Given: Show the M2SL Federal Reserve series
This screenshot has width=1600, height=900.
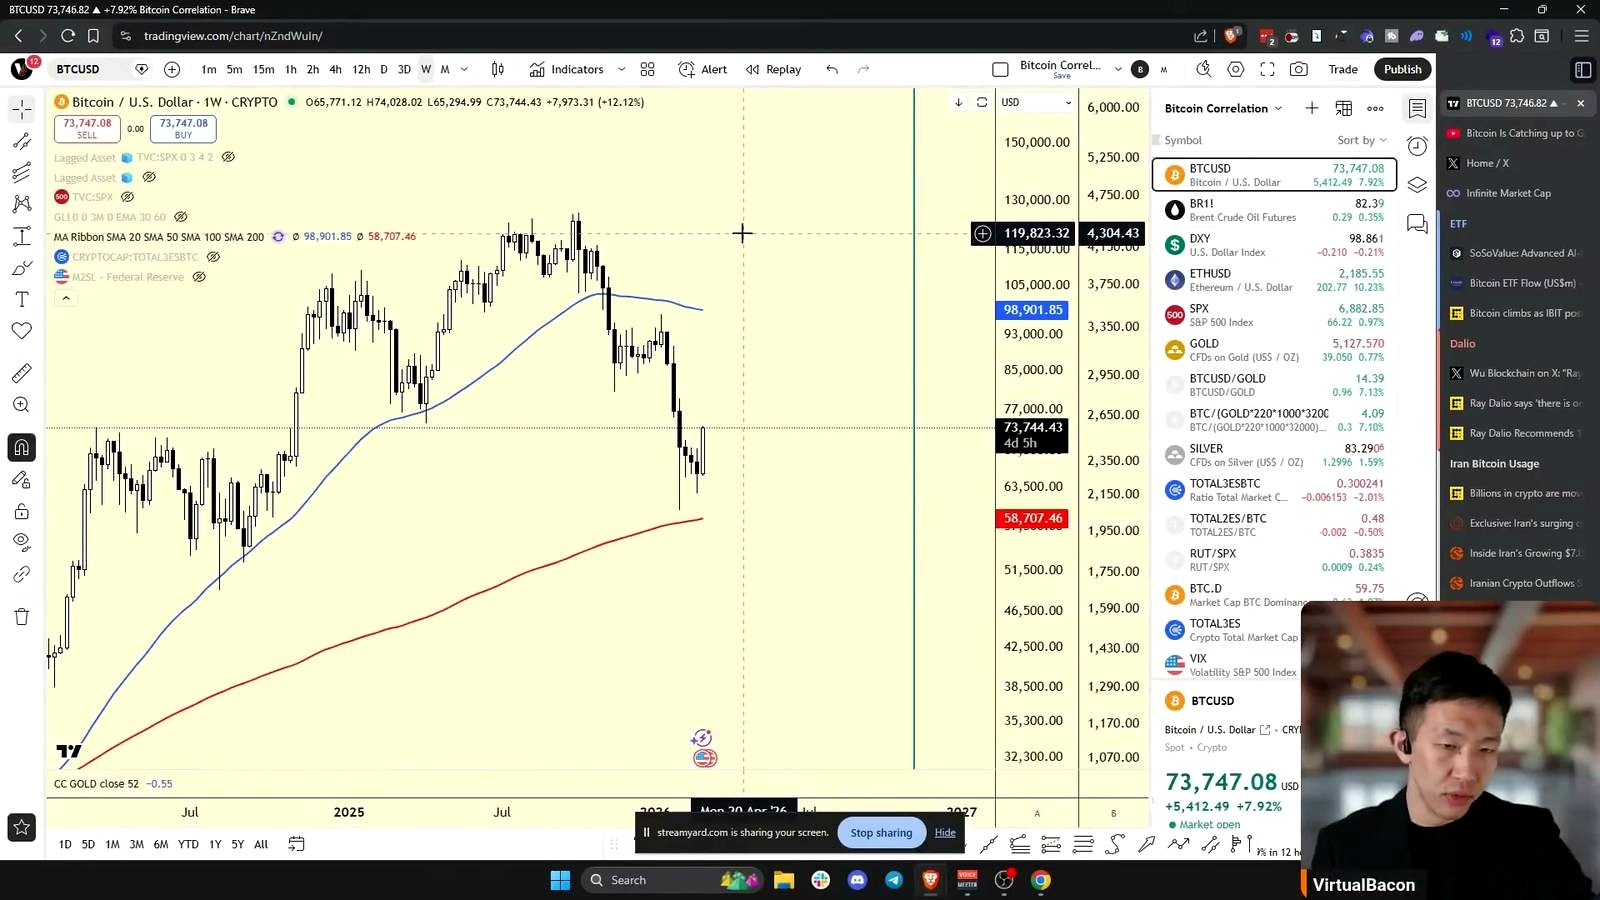Looking at the screenshot, I should 199,277.
